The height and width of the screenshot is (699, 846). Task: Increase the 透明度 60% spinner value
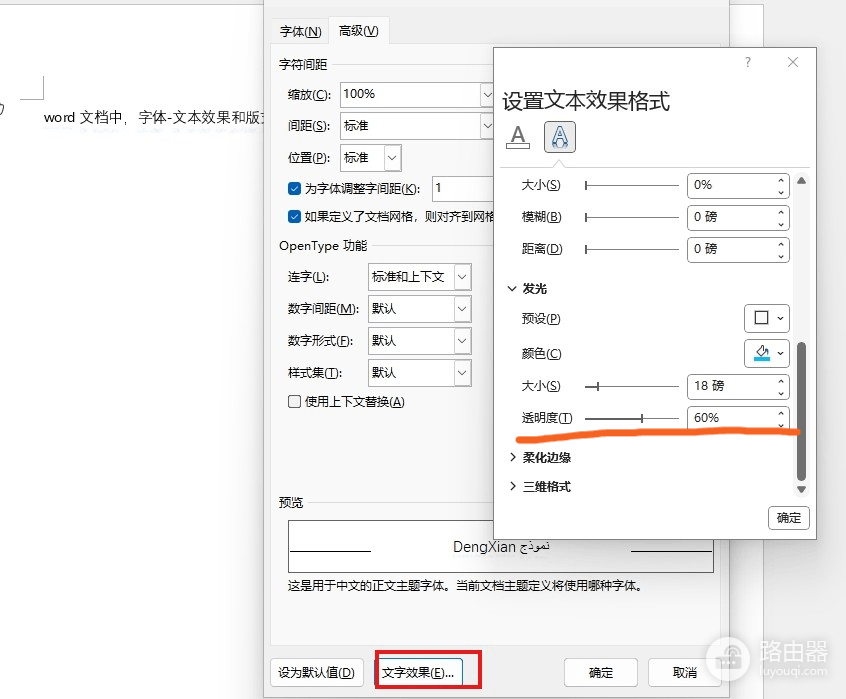pos(781,413)
